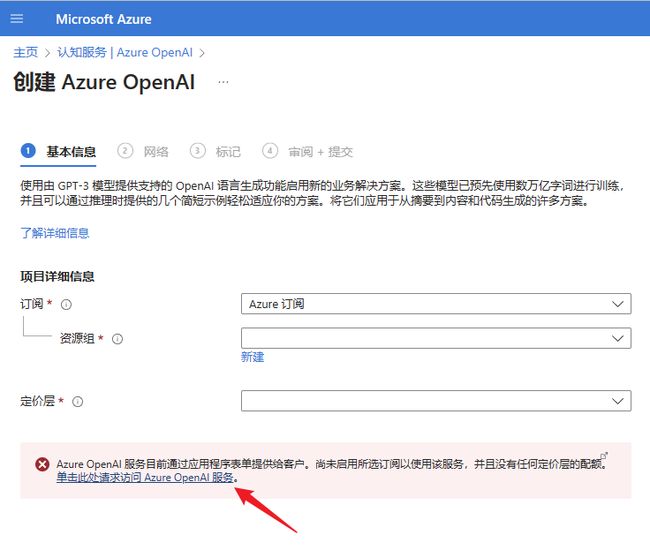650x550 pixels.
Task: Click step 3 circle icon
Action: (x=197, y=150)
